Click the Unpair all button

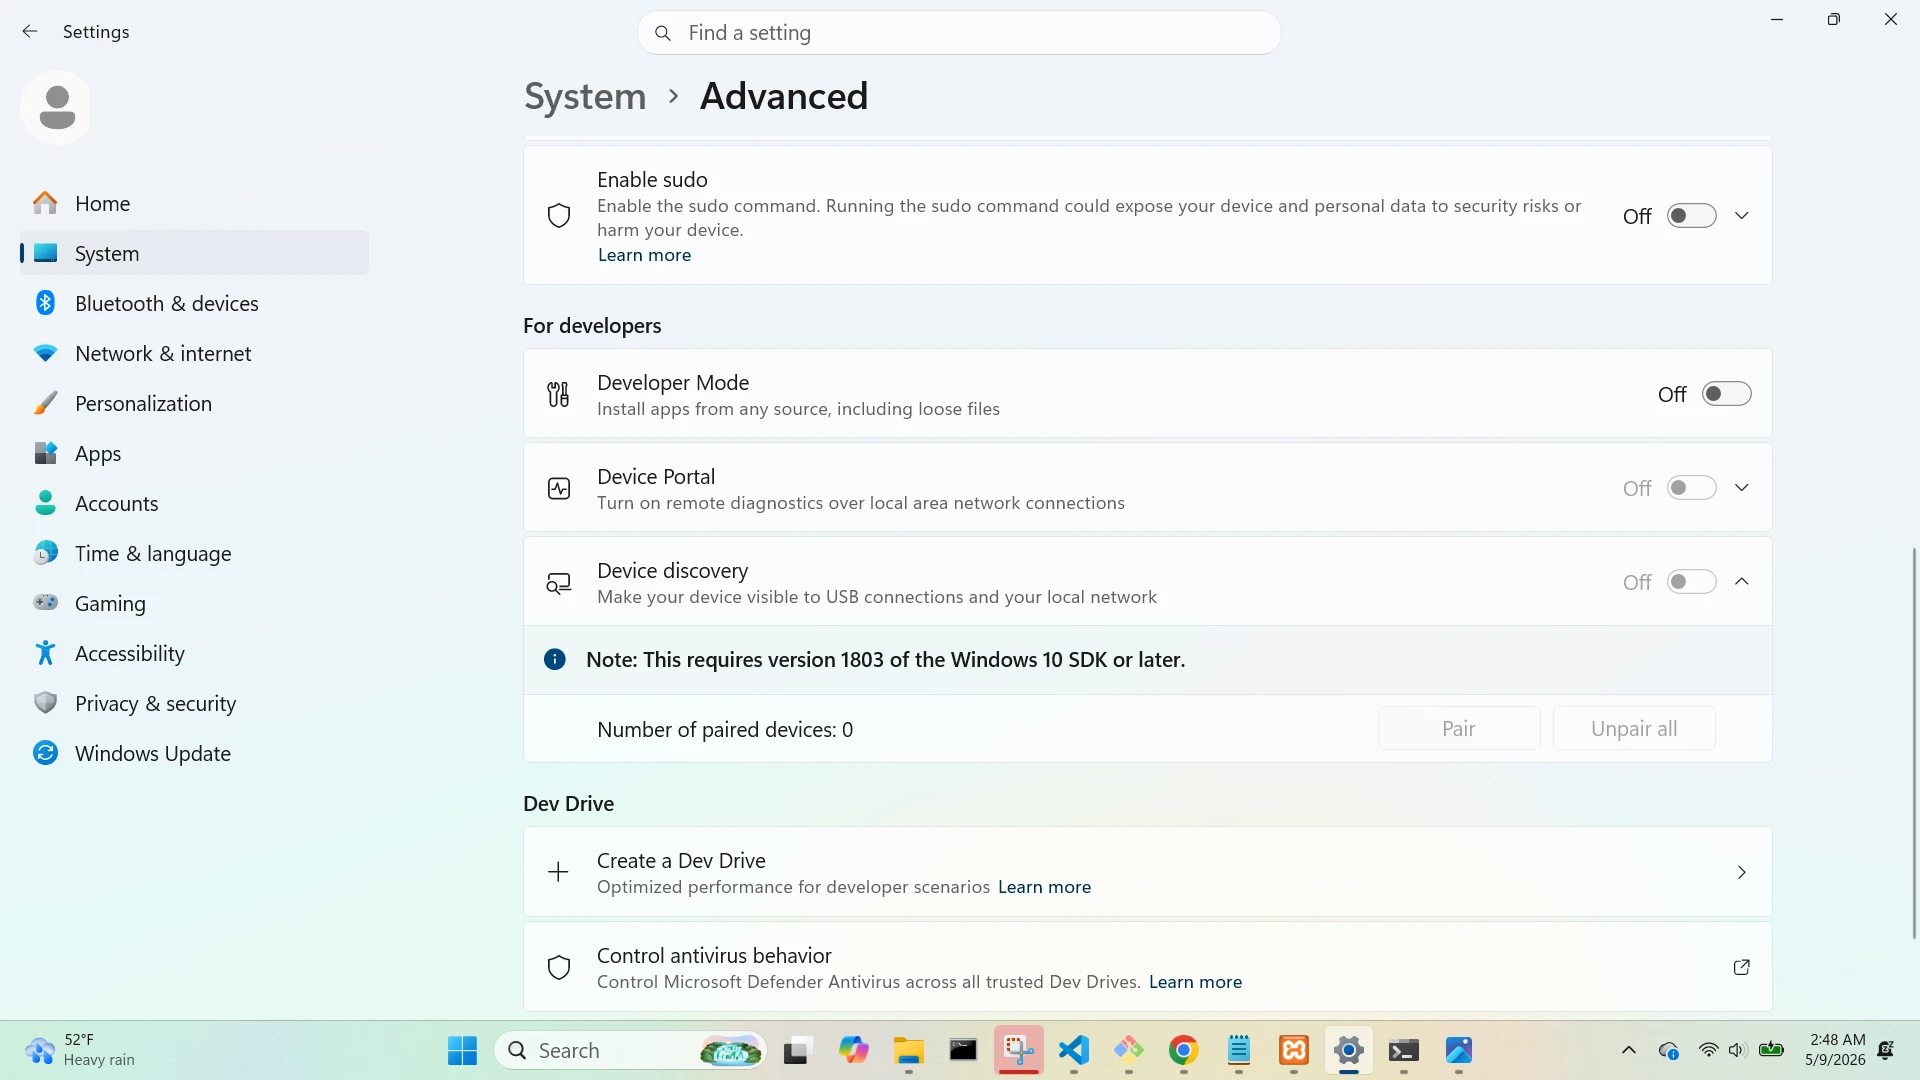[1634, 729]
